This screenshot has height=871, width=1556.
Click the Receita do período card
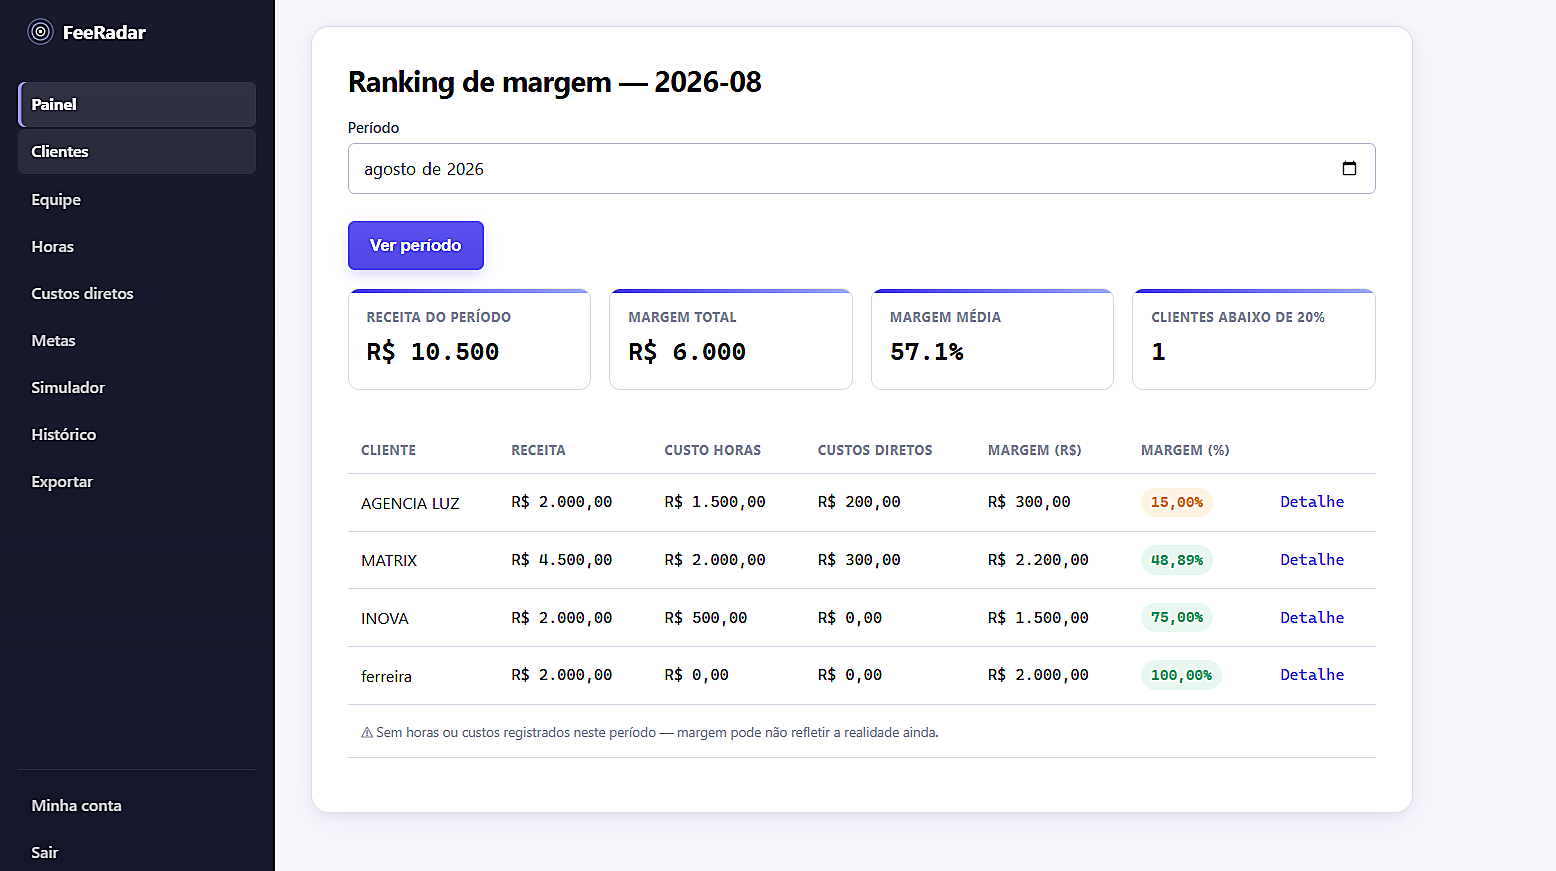[469, 339]
